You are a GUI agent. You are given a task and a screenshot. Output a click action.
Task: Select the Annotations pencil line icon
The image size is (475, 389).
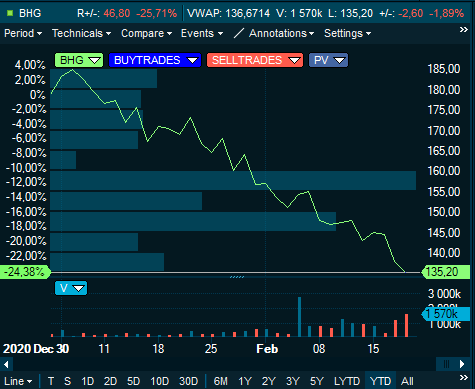click(239, 33)
